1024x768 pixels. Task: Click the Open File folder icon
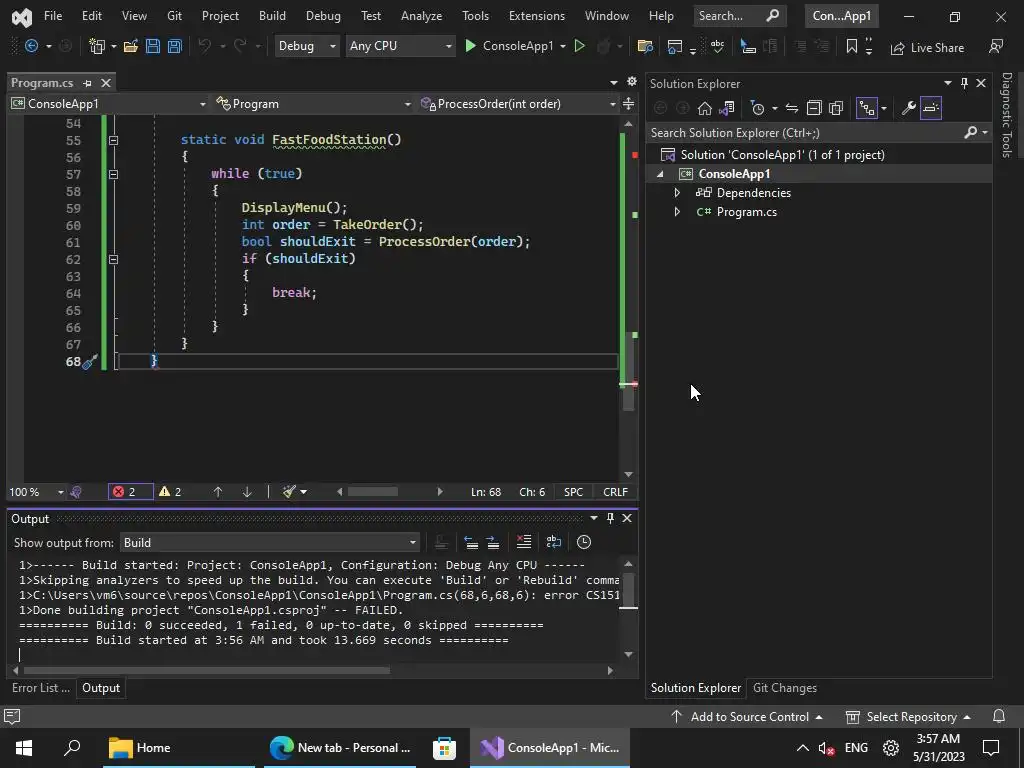[x=131, y=46]
